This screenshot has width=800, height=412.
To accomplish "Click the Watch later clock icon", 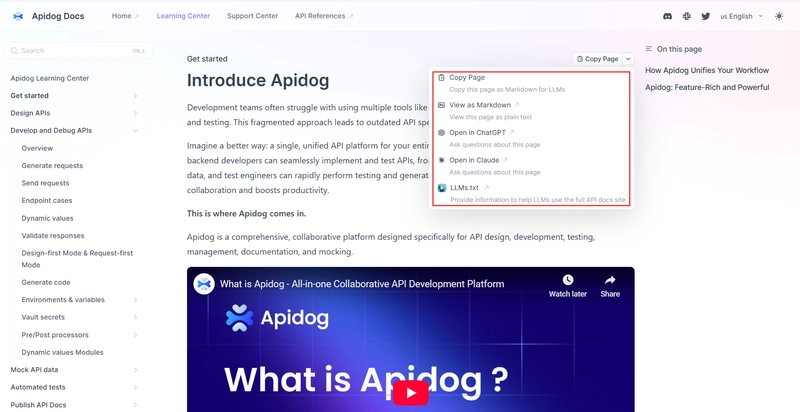I will (x=567, y=280).
